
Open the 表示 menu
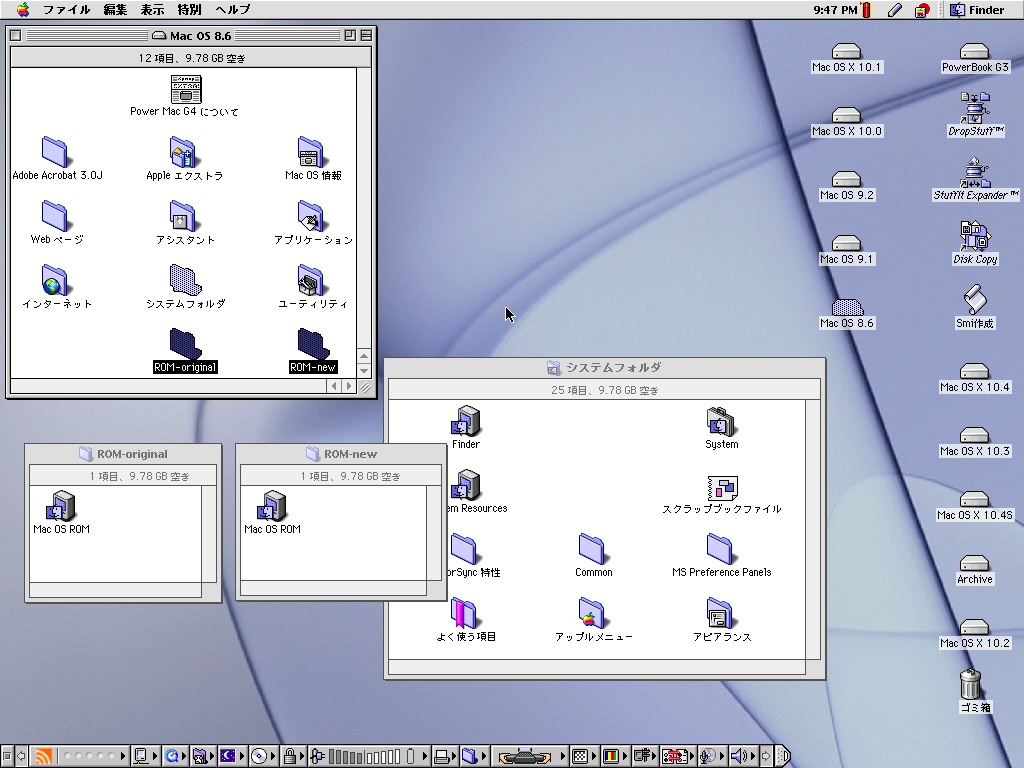pyautogui.click(x=152, y=9)
